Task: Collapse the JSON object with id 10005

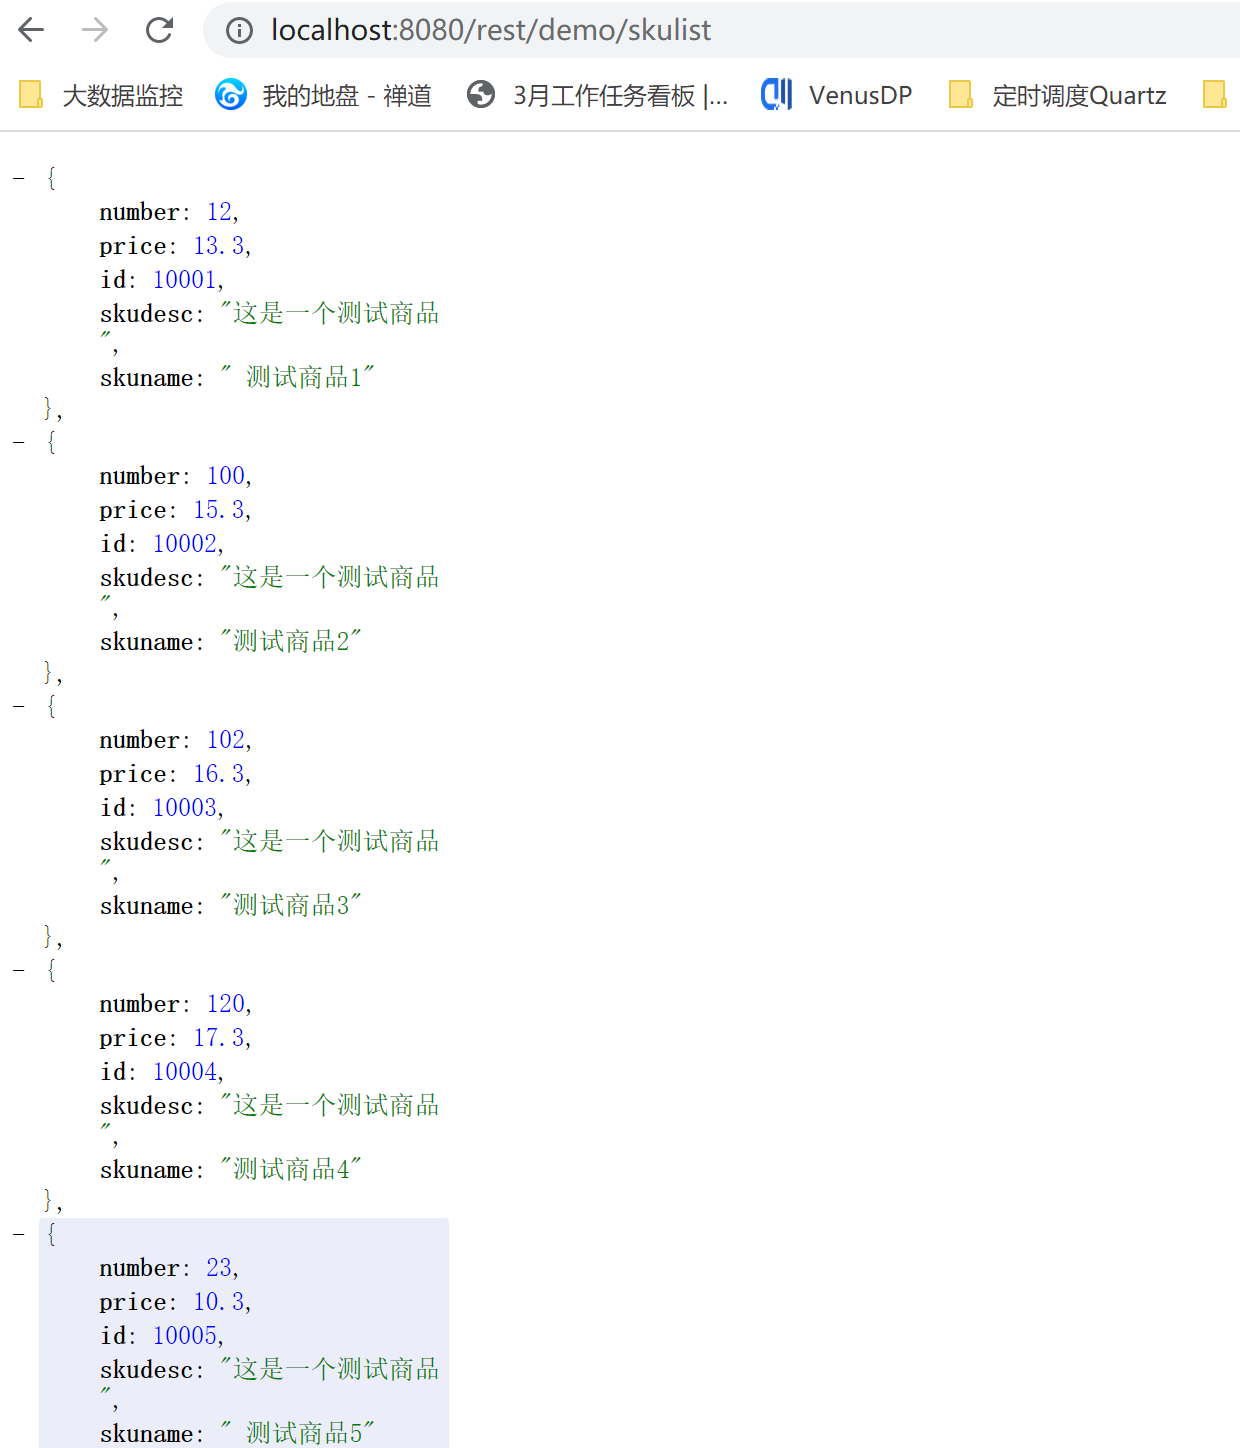Action: click(x=19, y=1235)
